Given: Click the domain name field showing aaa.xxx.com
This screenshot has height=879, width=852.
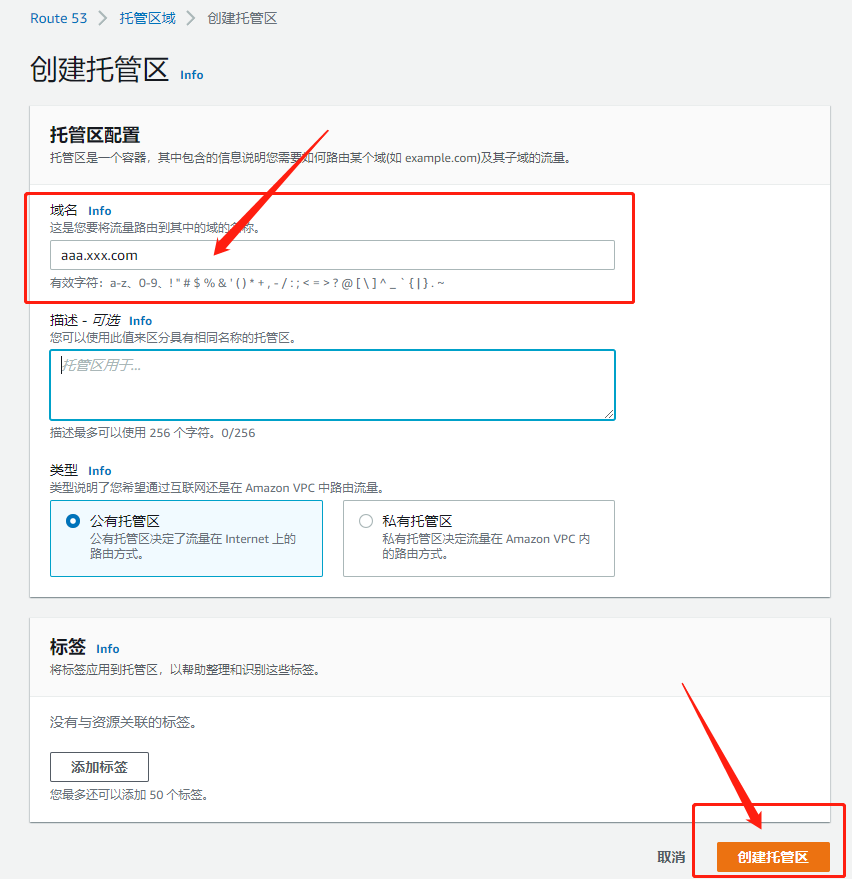Looking at the screenshot, I should [332, 255].
